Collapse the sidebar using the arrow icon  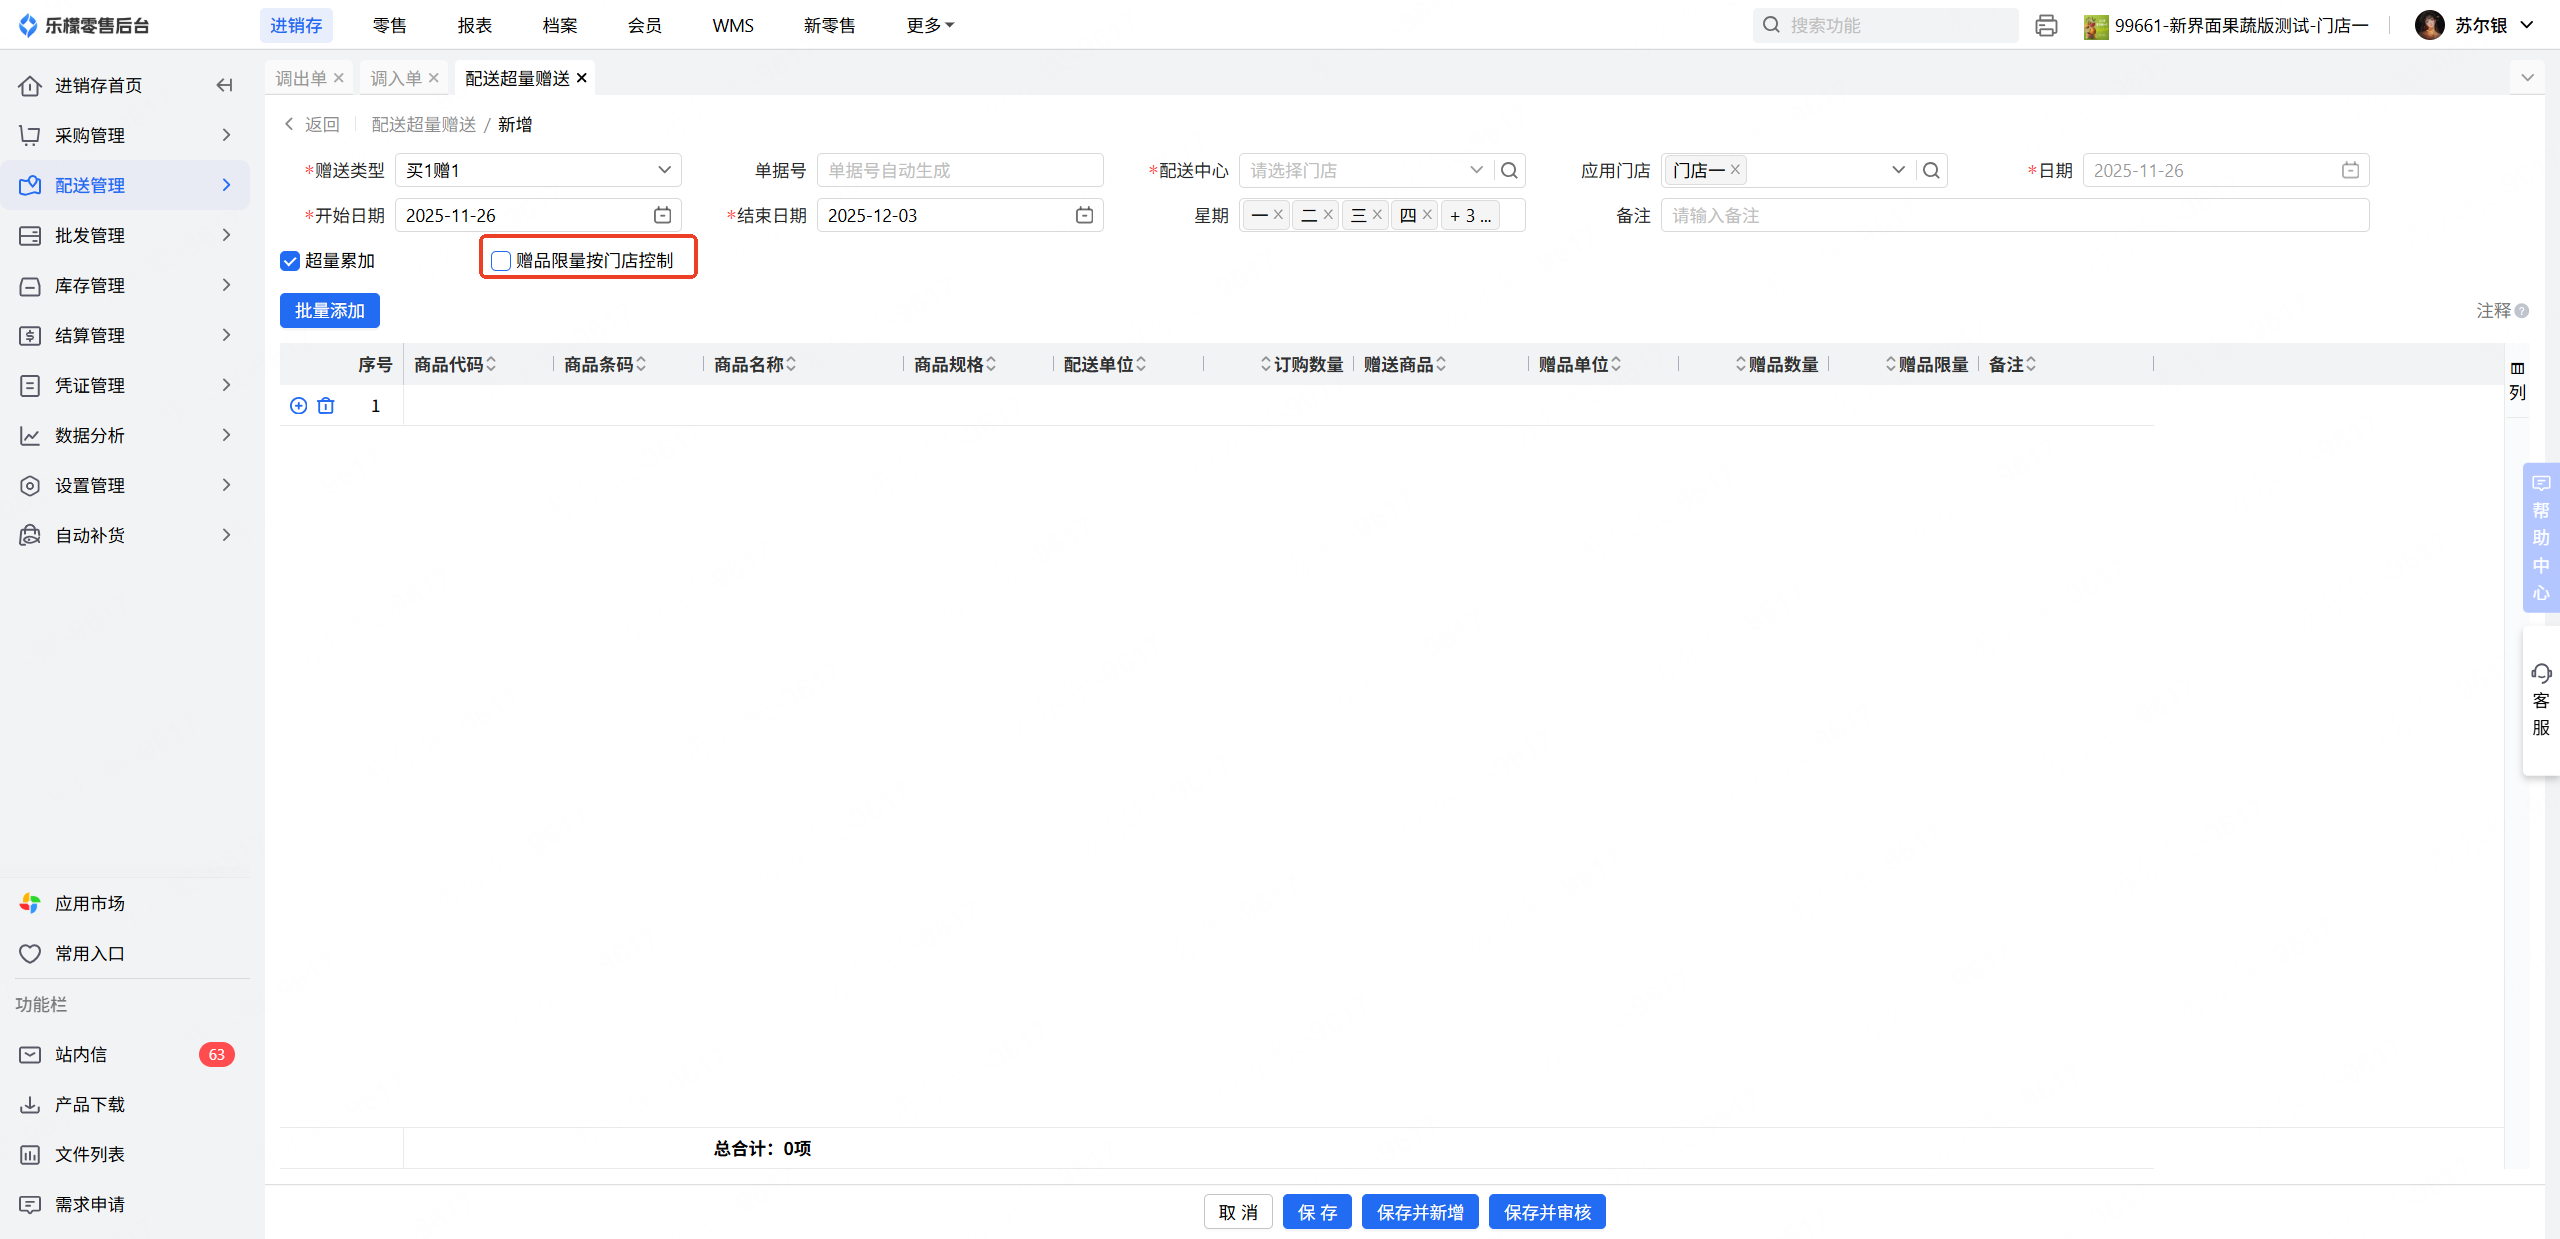(224, 85)
